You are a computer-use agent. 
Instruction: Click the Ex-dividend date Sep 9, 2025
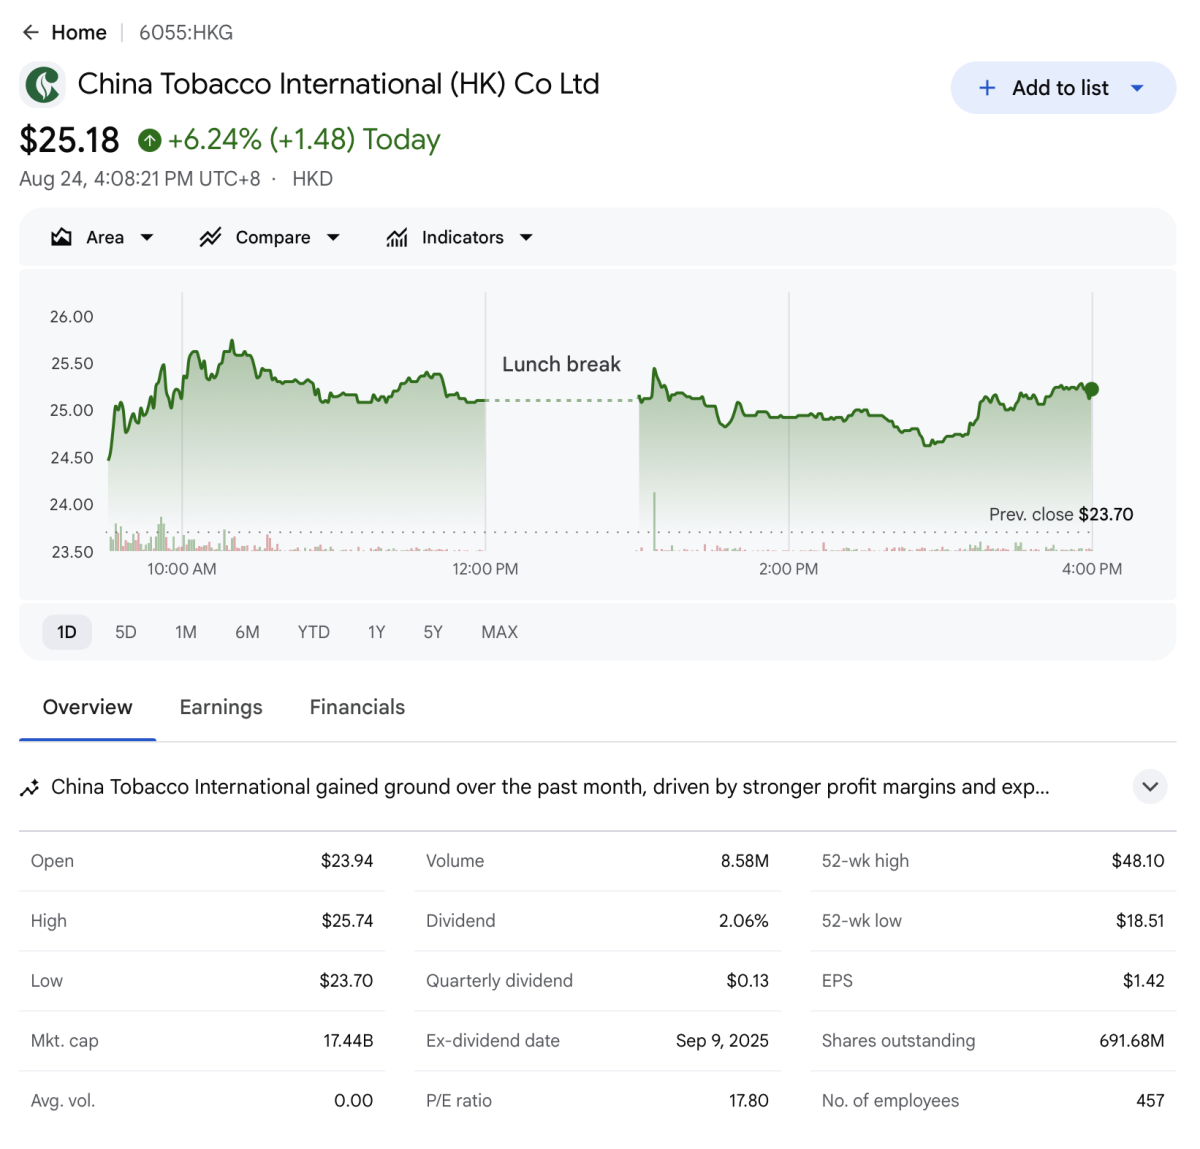[x=722, y=1041]
